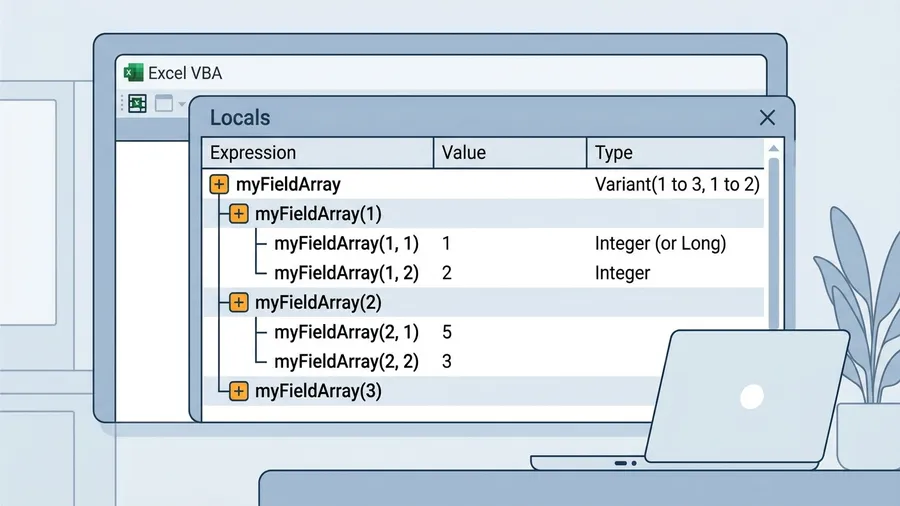Select the myFieldArray(3) row label

(319, 391)
